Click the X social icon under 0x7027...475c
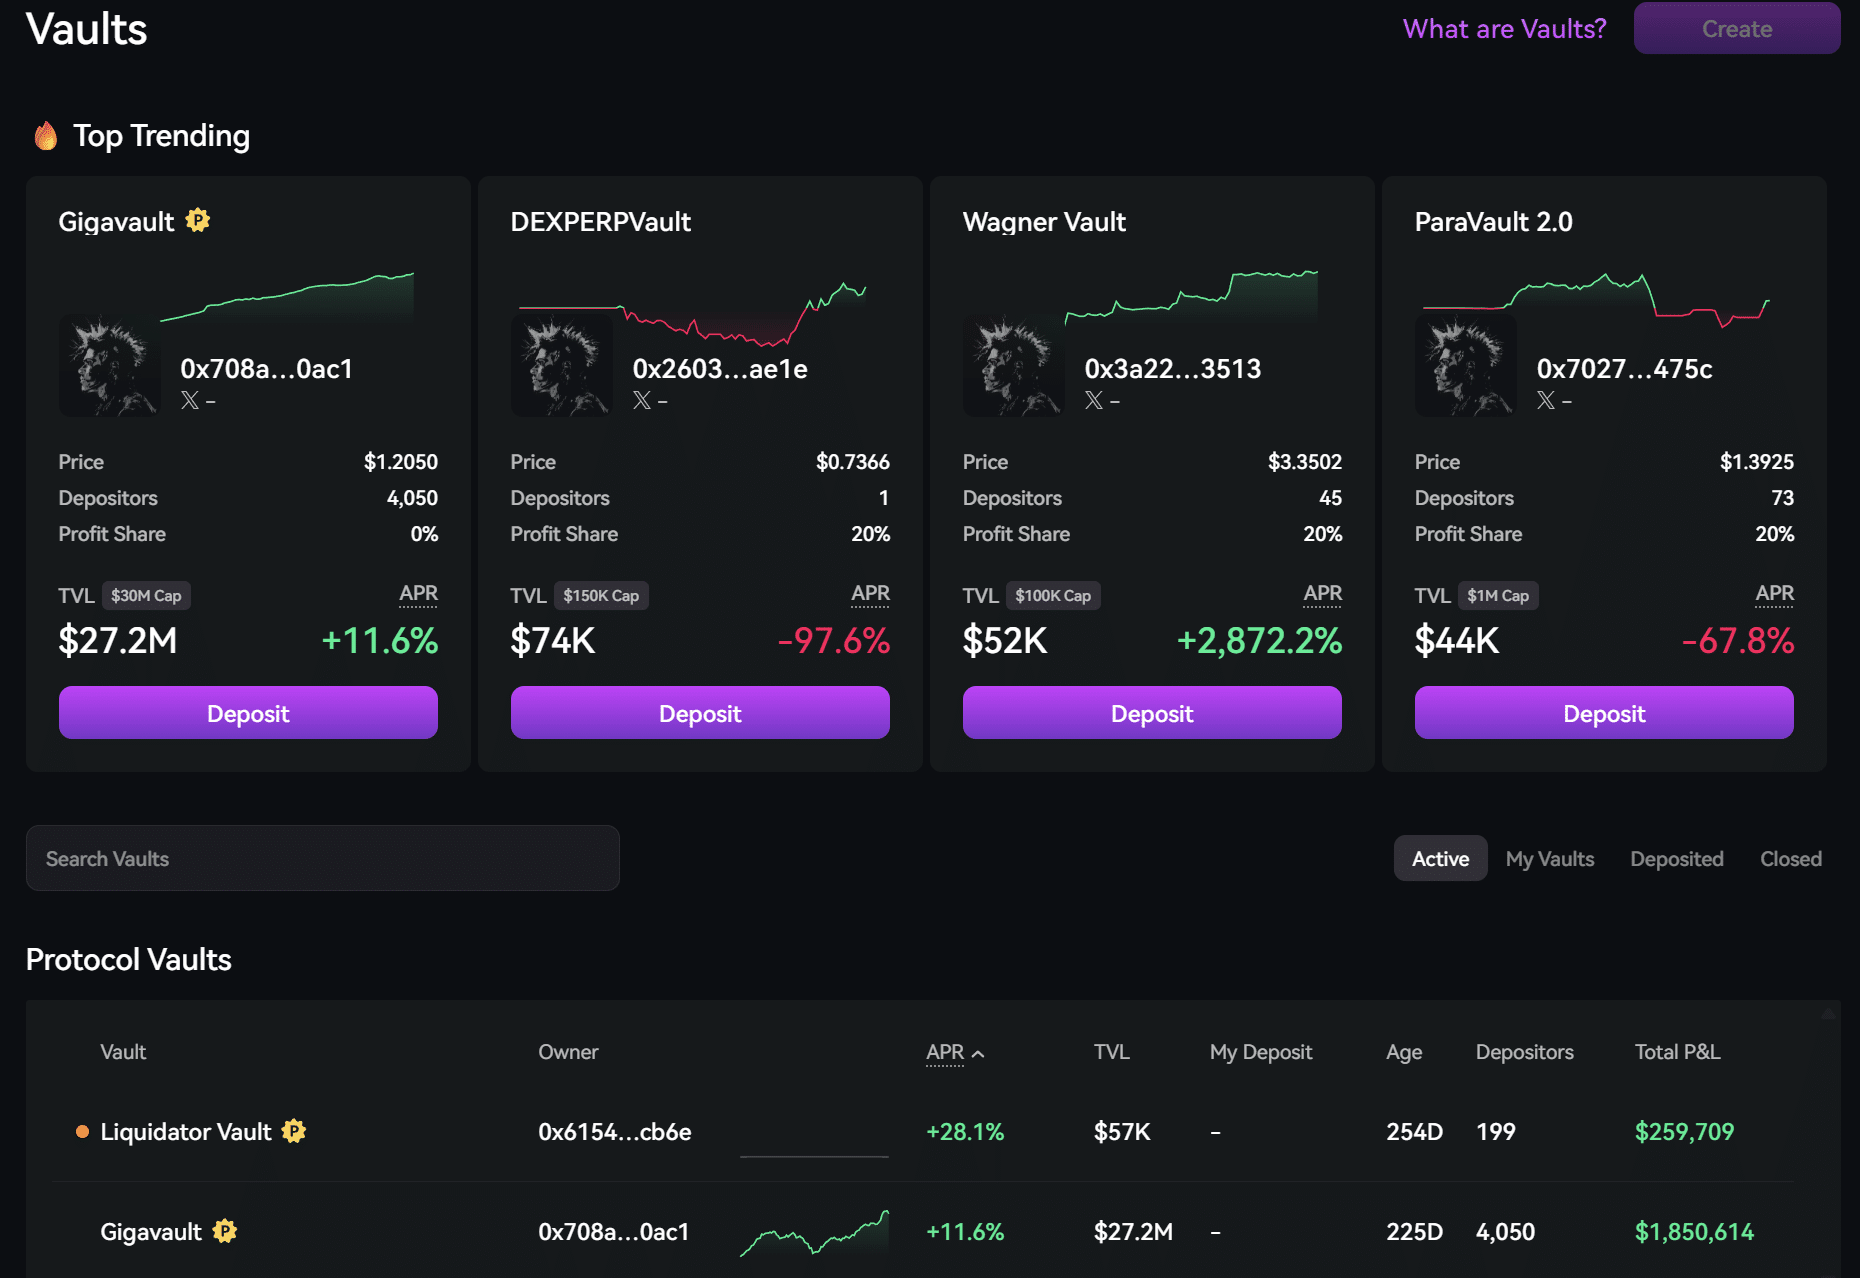Viewport: 1860px width, 1278px height. coord(1546,400)
